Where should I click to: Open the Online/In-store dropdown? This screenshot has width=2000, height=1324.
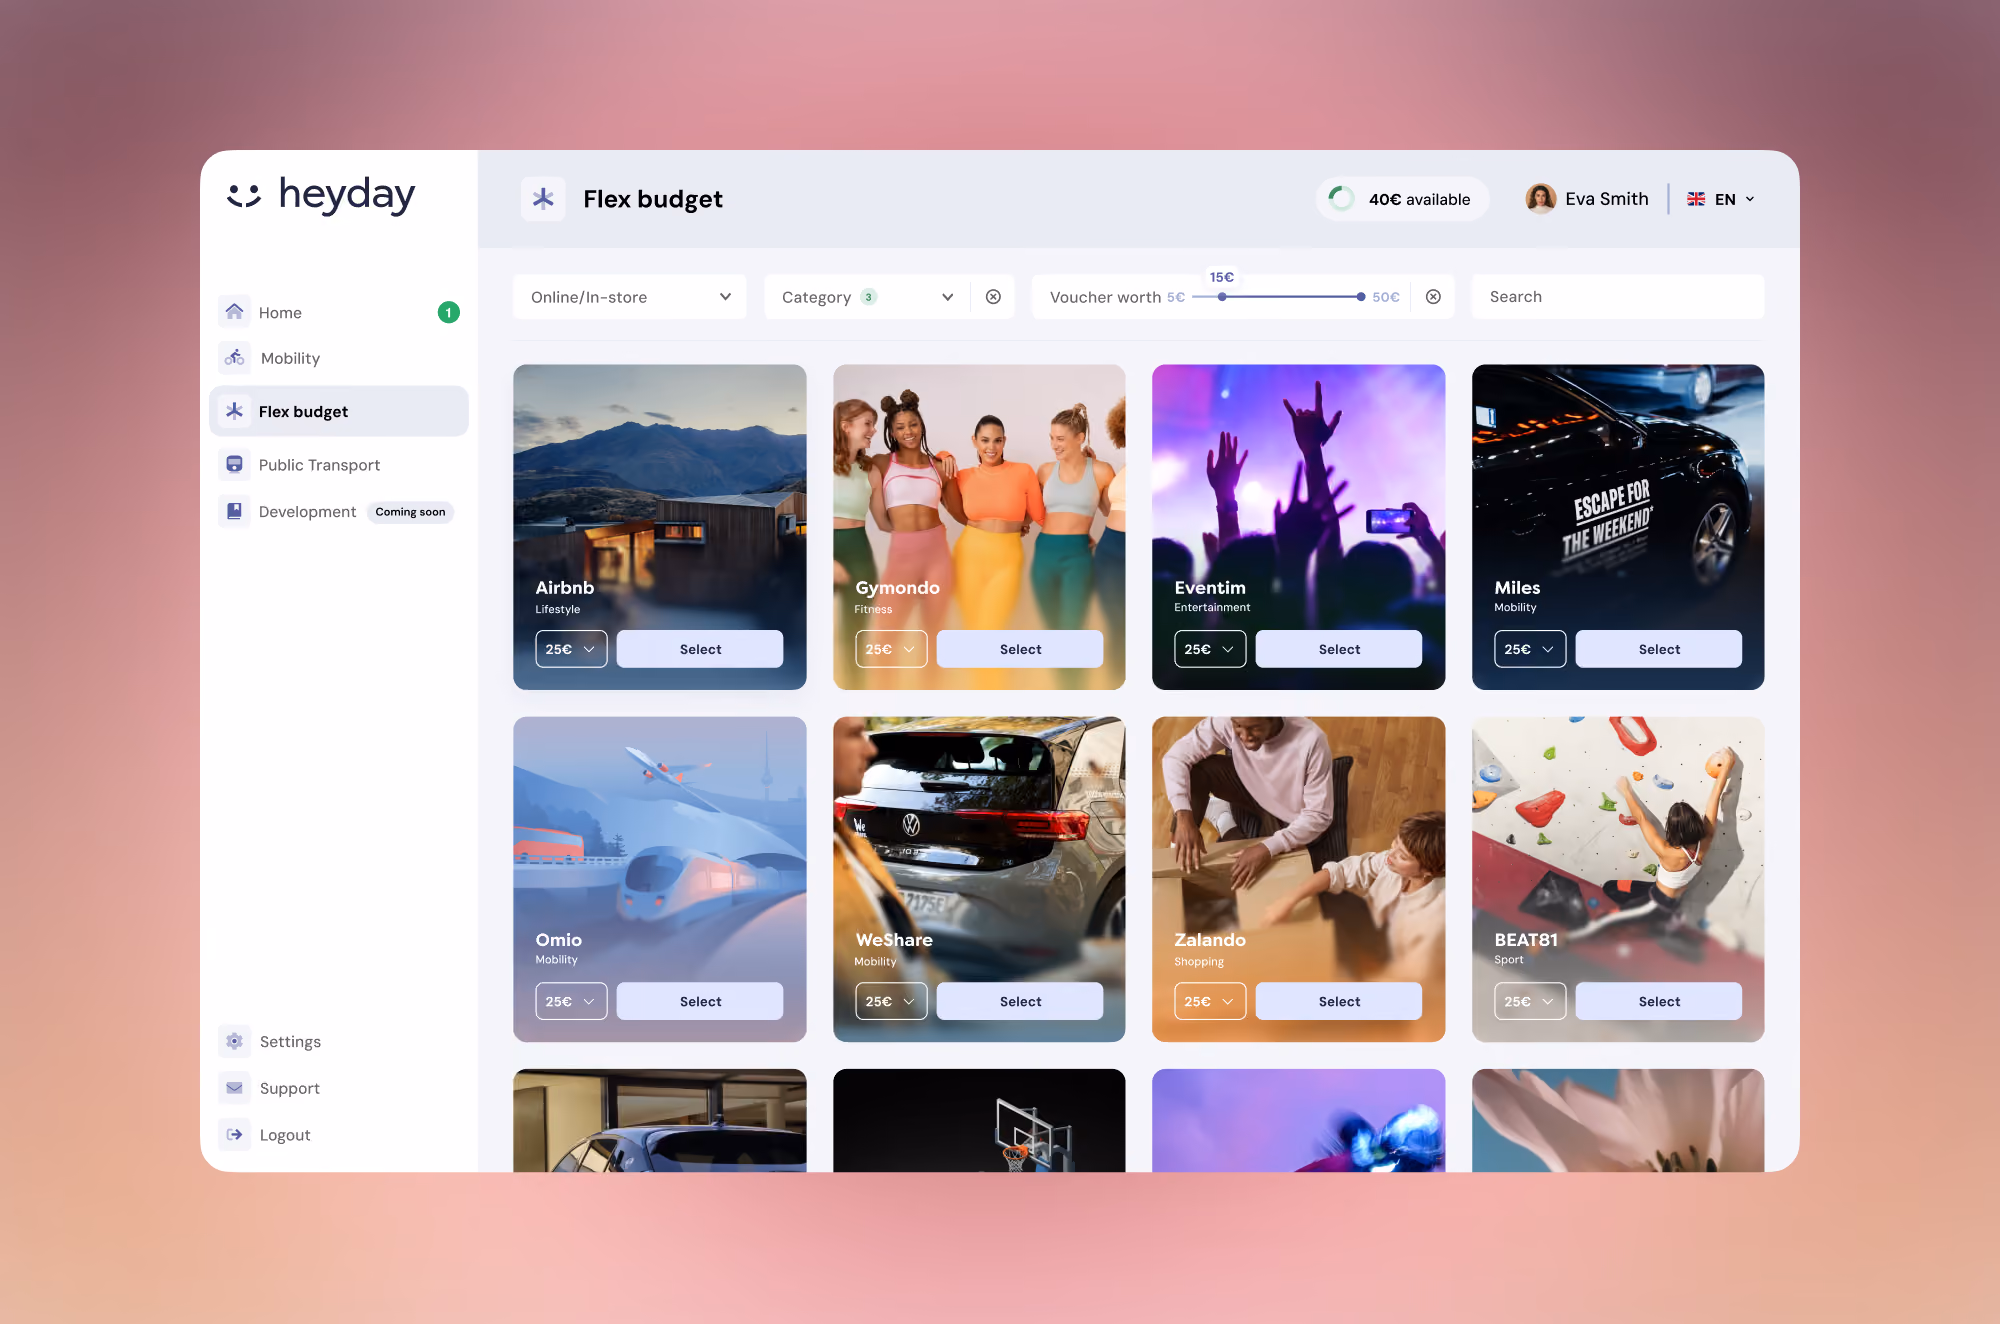pyautogui.click(x=629, y=297)
